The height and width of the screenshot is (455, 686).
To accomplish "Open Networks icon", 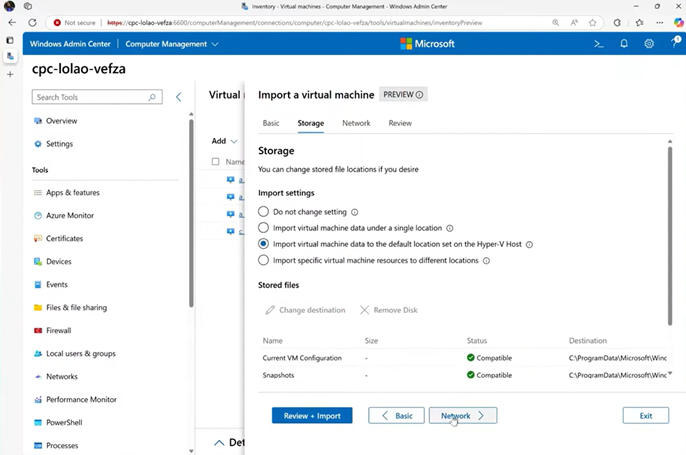I will click(x=38, y=377).
